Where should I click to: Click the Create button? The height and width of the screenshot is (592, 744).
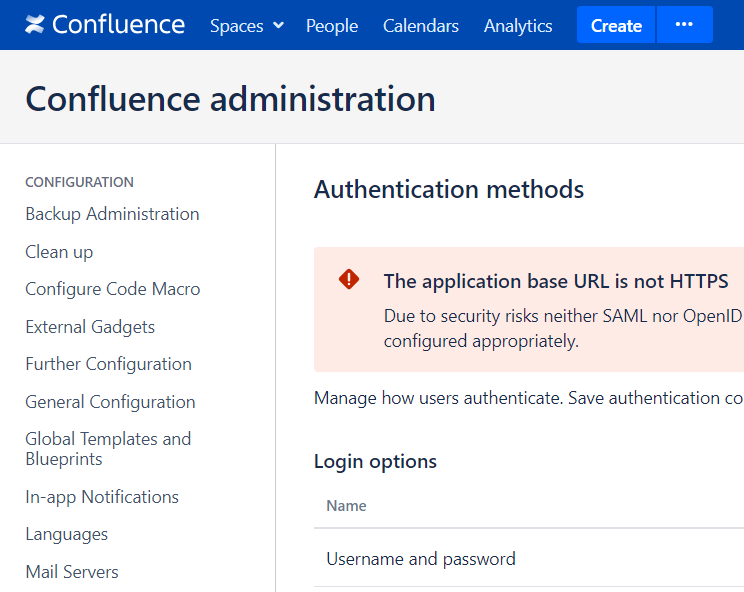point(616,25)
